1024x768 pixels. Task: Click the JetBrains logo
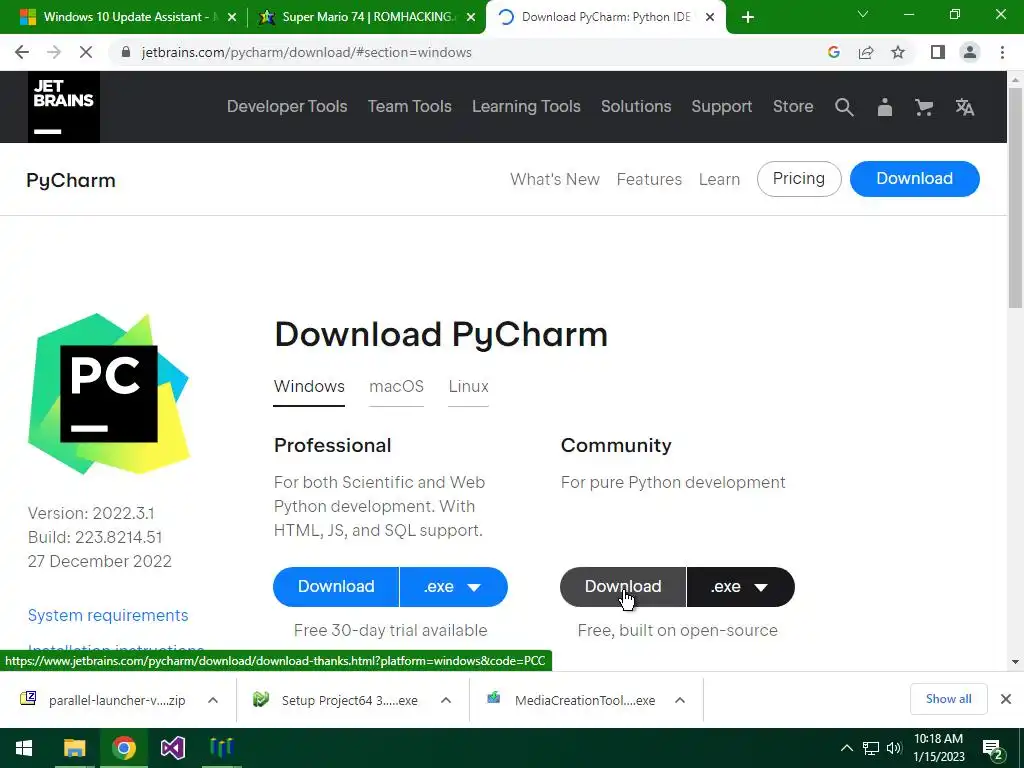point(63,106)
